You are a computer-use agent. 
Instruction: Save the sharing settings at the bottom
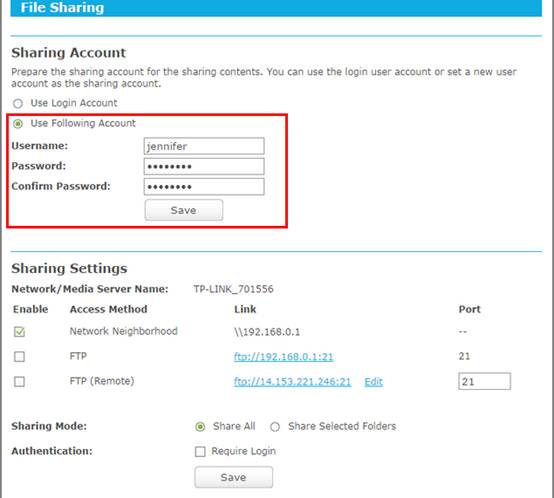[x=234, y=477]
